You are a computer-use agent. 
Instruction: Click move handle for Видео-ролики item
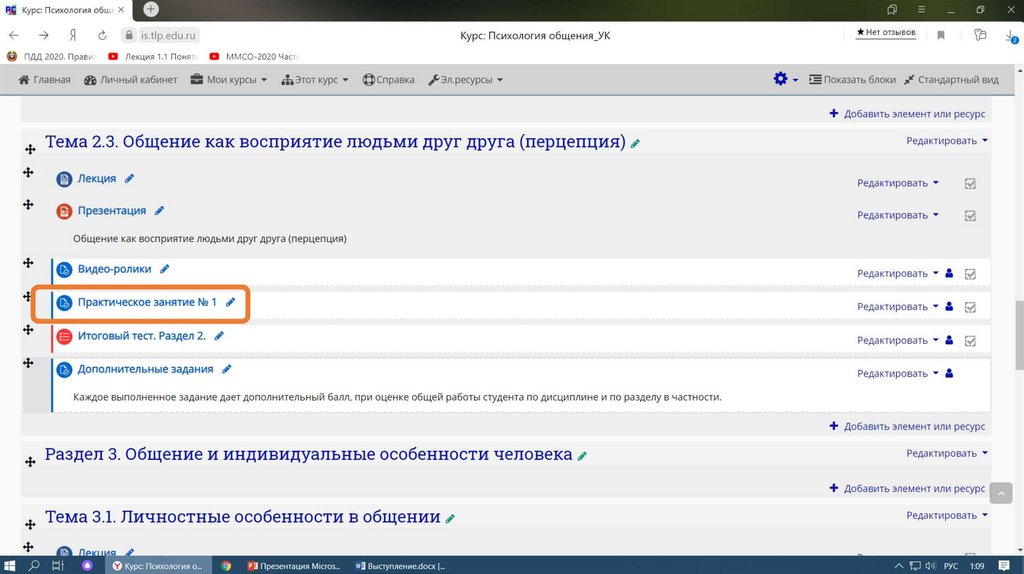[x=29, y=264]
